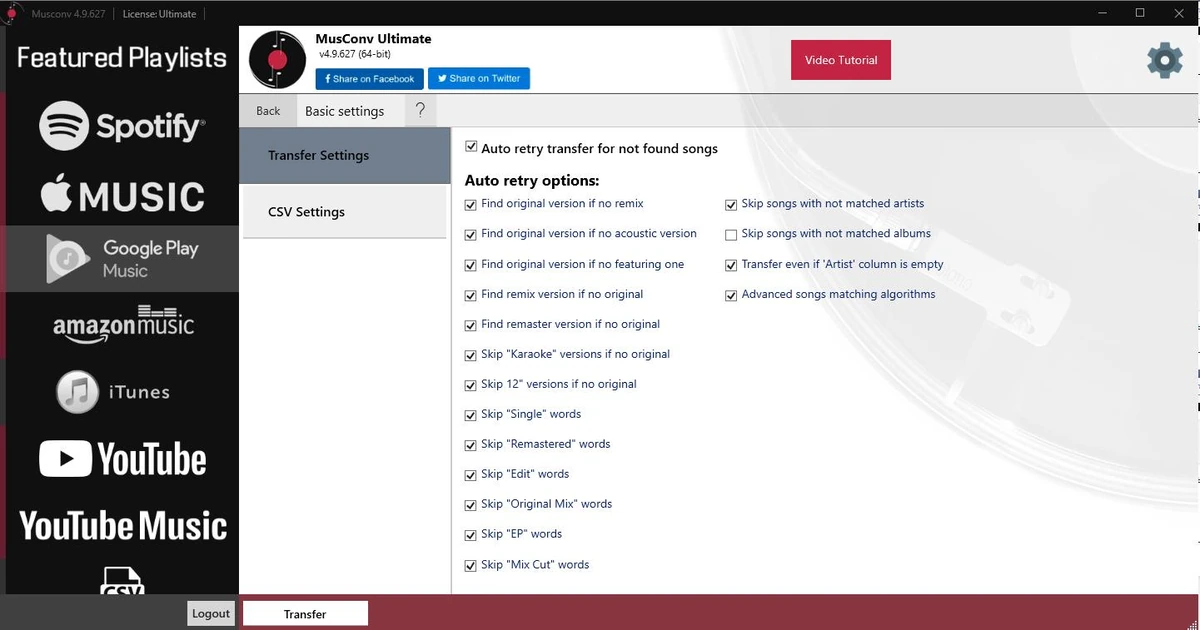Toggle Find remix version if no original
Viewport: 1200px width, 630px height.
[471, 295]
